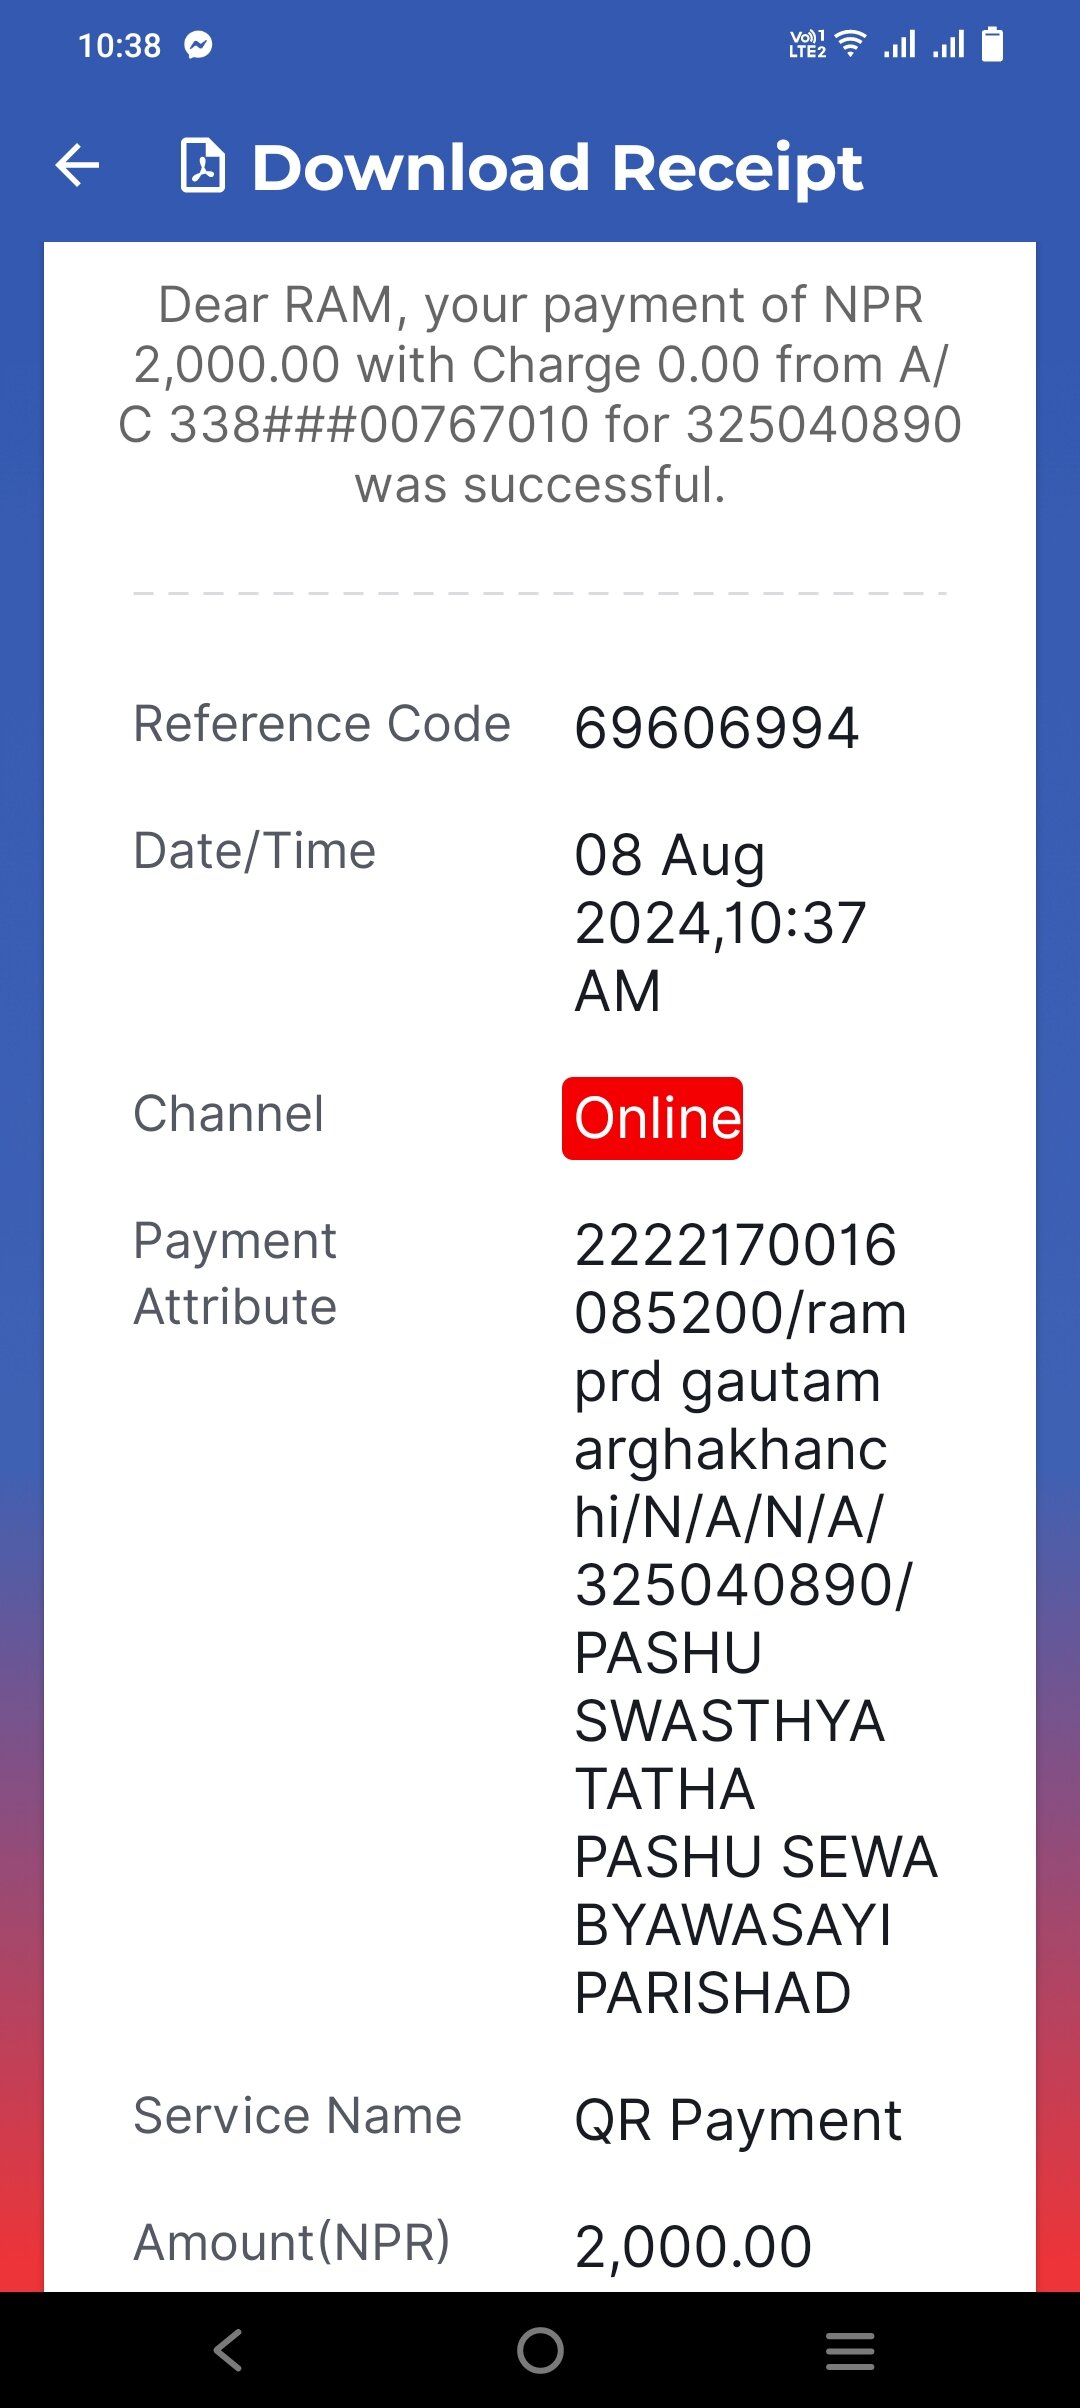Tap the QR Payment service name value
The image size is (1080, 2408).
738,2120
